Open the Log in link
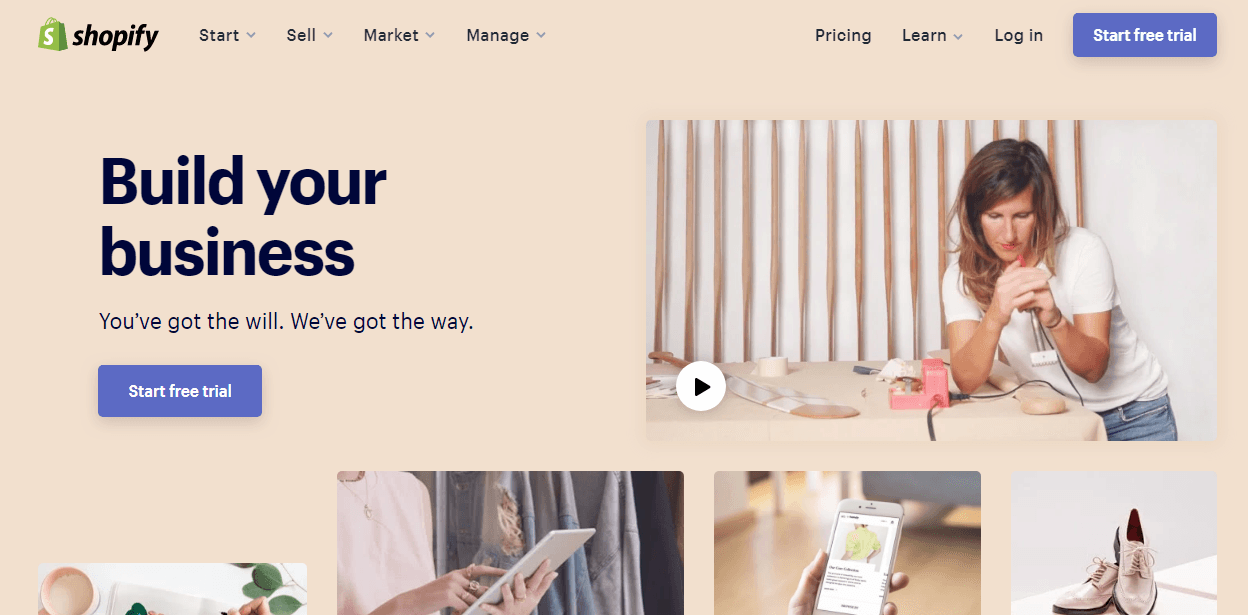The width and height of the screenshot is (1248, 615). [1018, 35]
